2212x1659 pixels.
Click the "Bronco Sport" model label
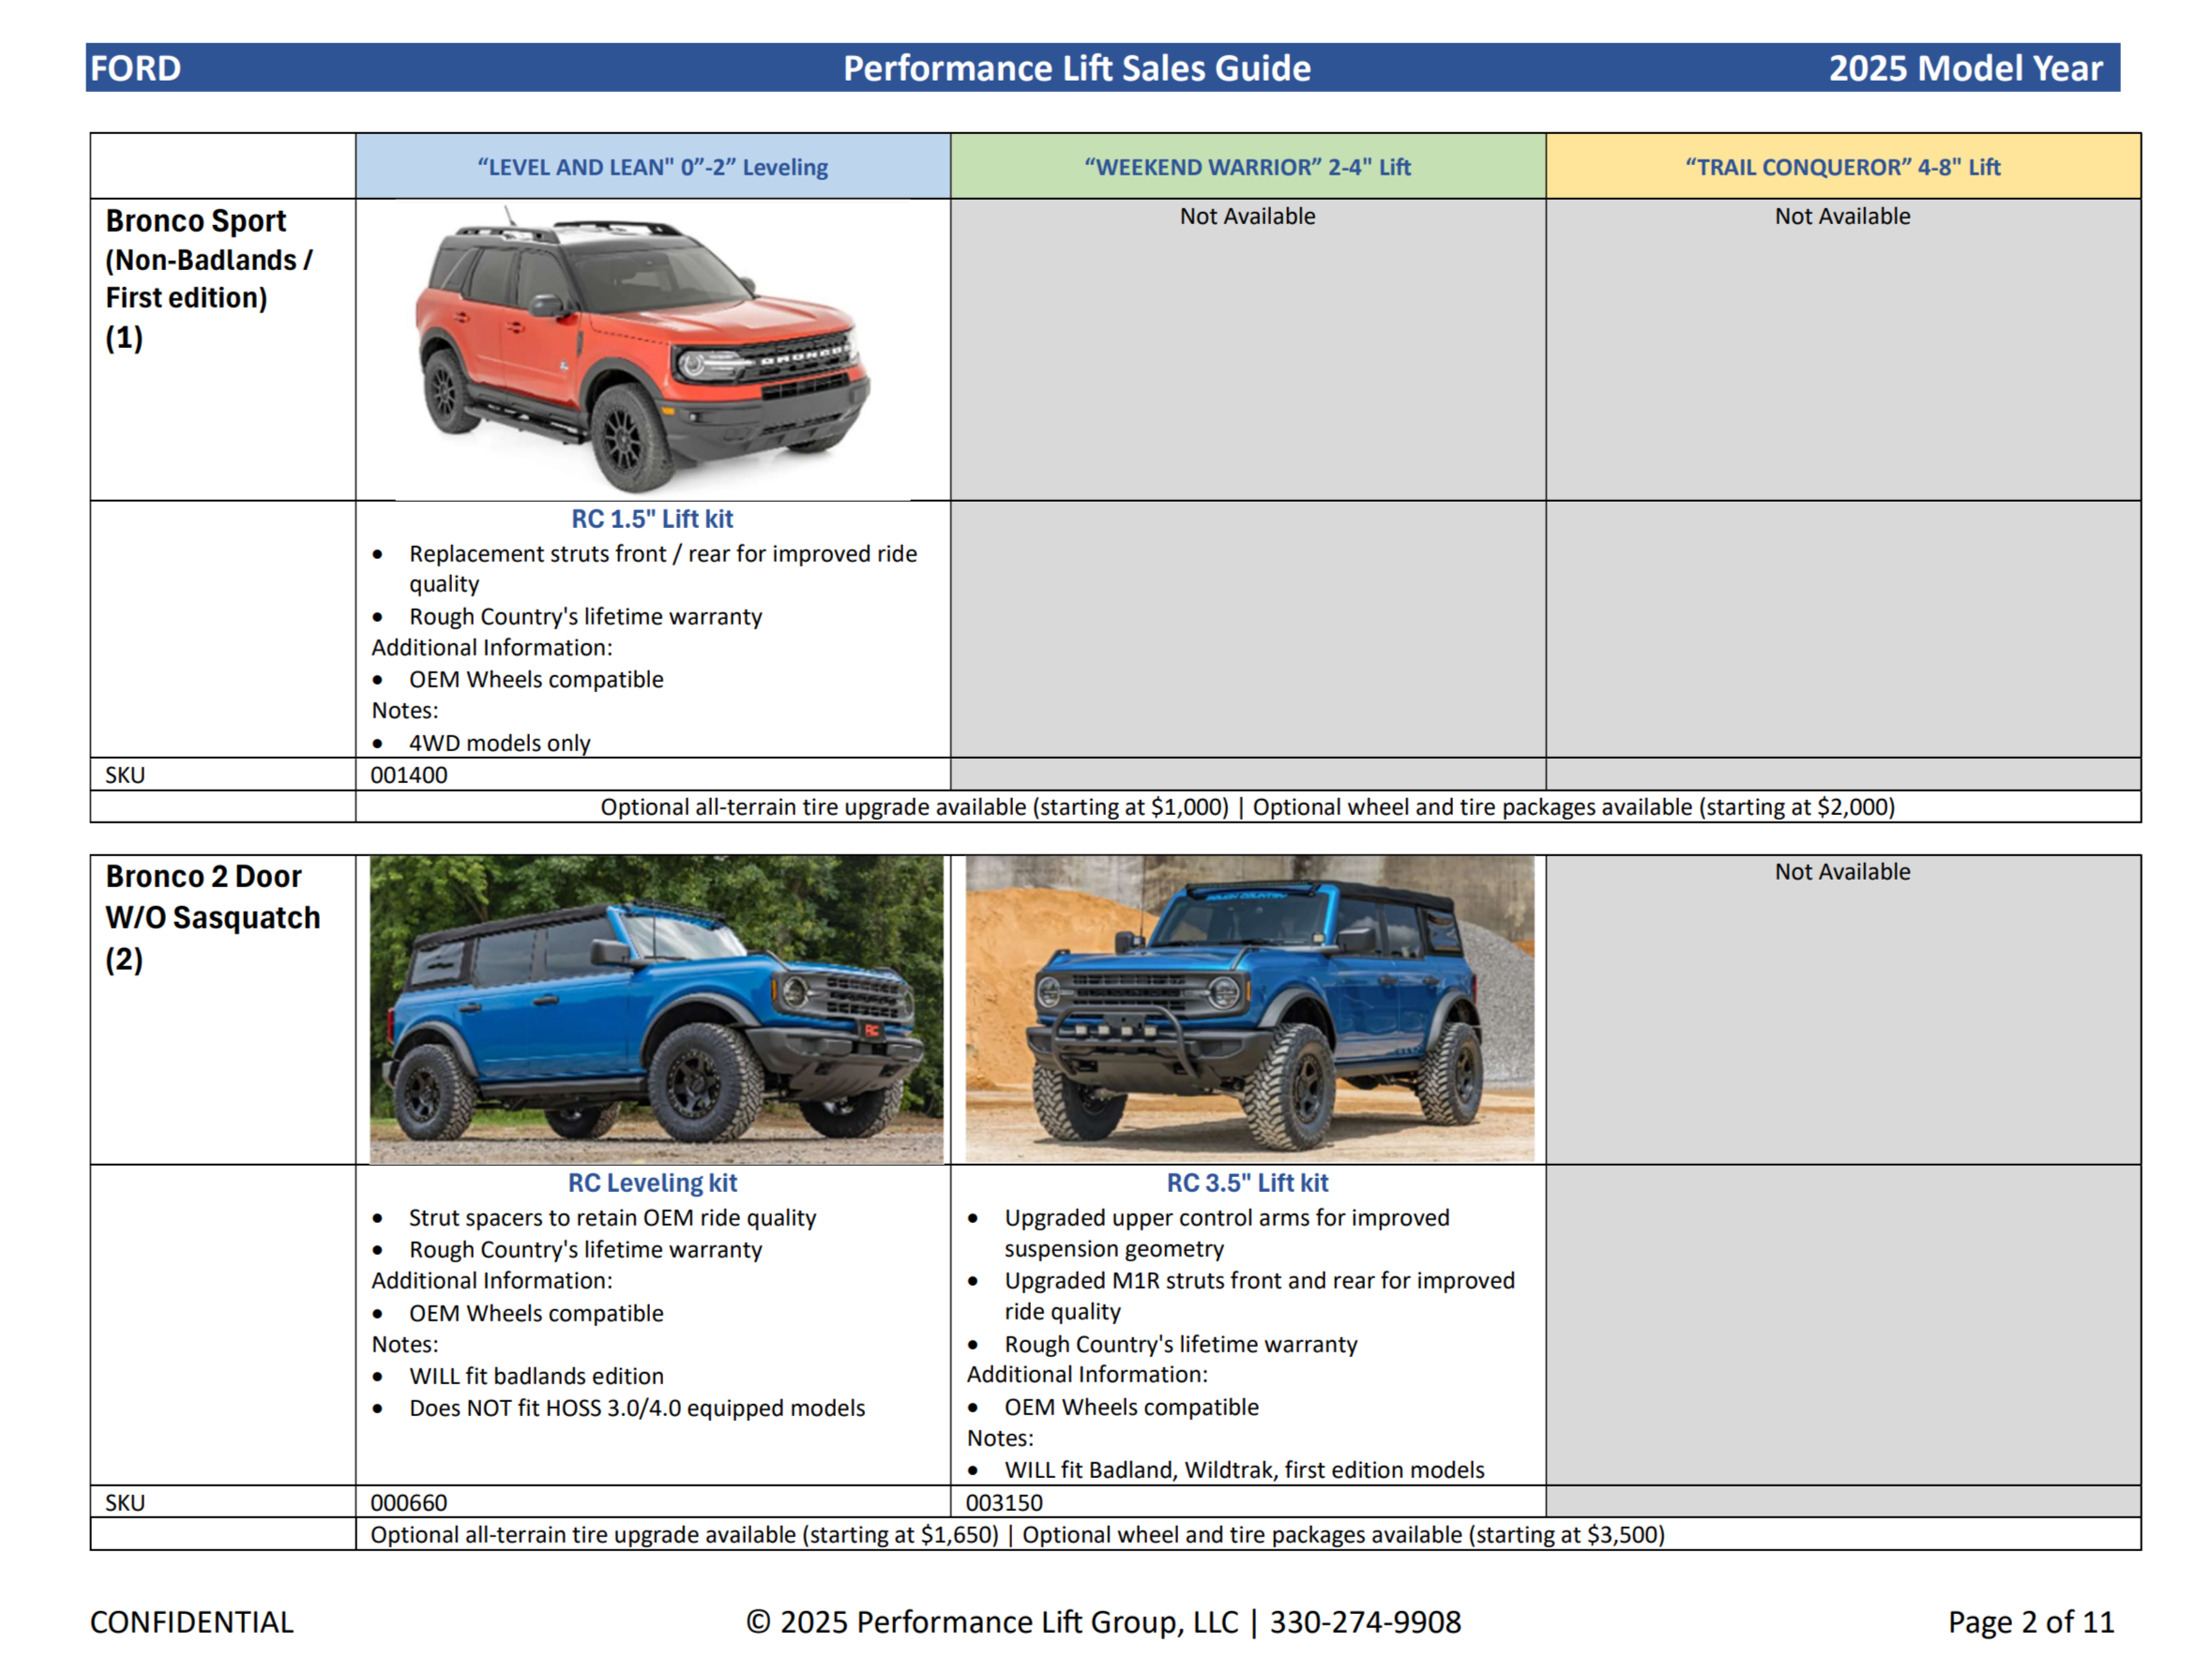pos(196,221)
